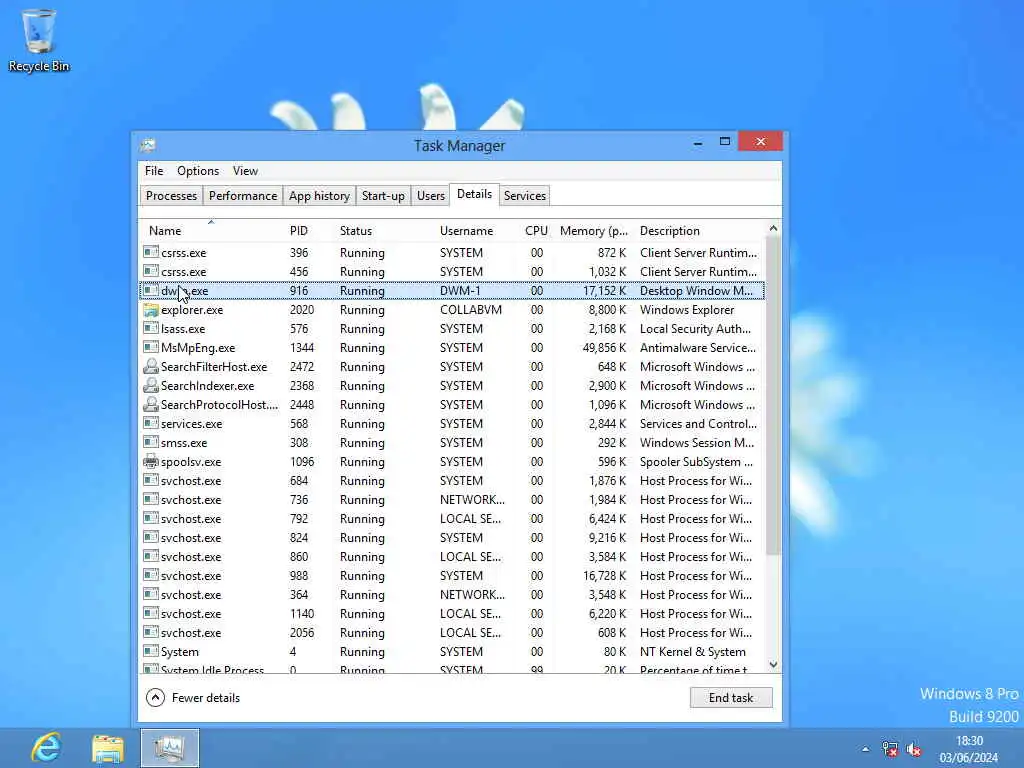The image size is (1024, 768).
Task: Switch to the App history tab
Action: pos(319,196)
